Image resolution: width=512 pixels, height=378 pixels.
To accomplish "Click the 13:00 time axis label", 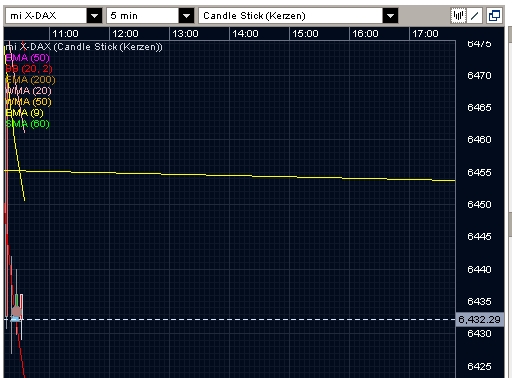I will coord(185,34).
